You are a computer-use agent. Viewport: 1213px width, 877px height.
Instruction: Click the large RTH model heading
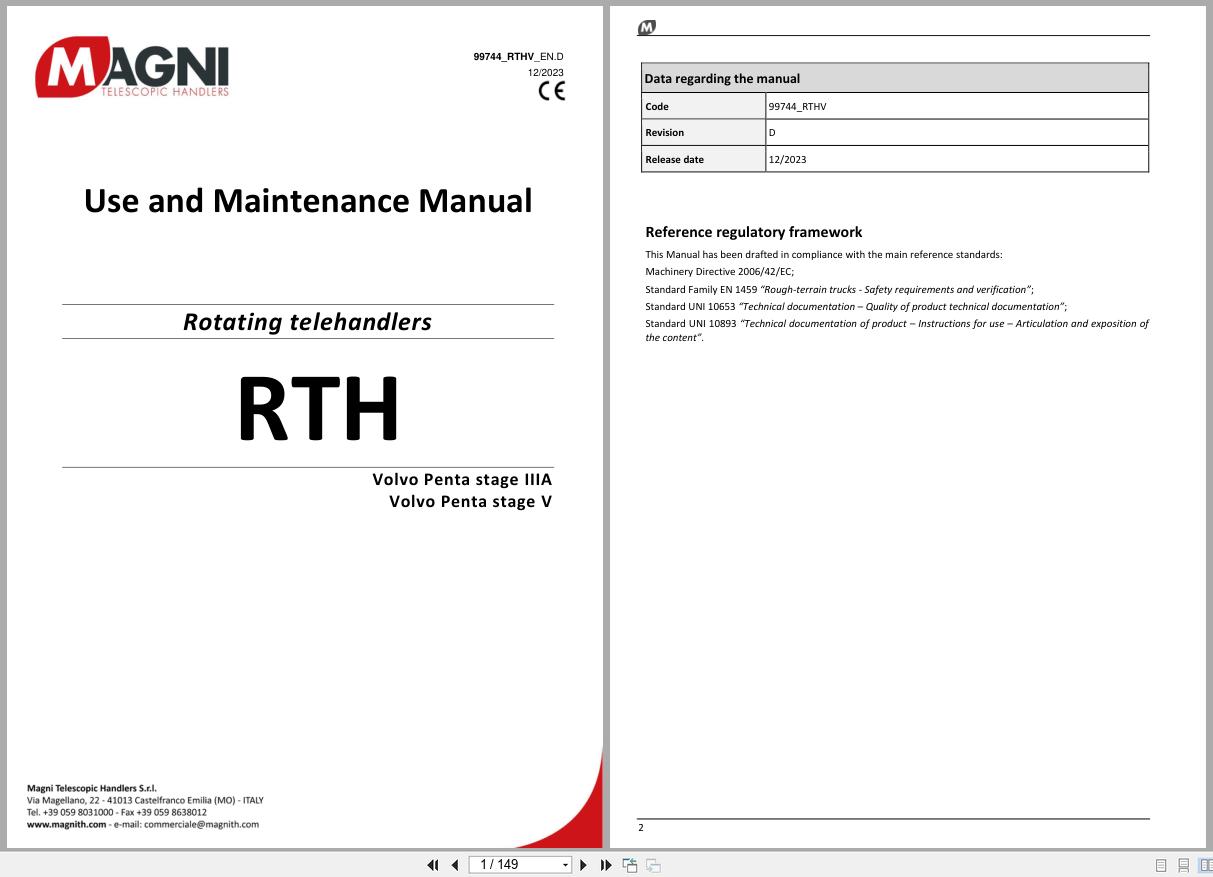(318, 409)
